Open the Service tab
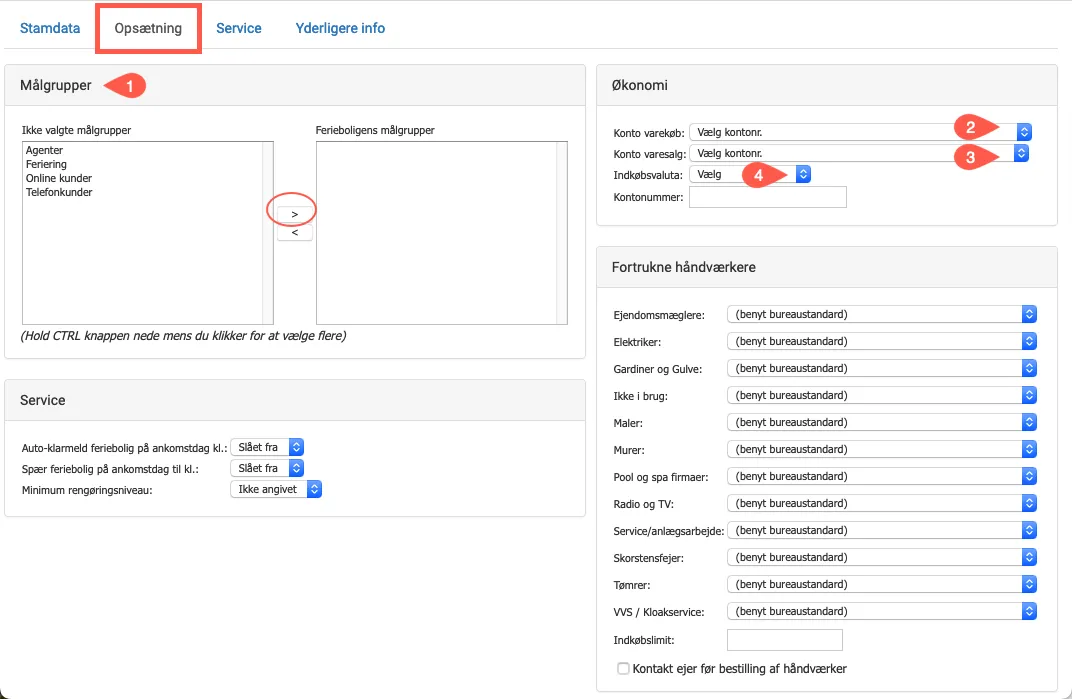 [238, 28]
